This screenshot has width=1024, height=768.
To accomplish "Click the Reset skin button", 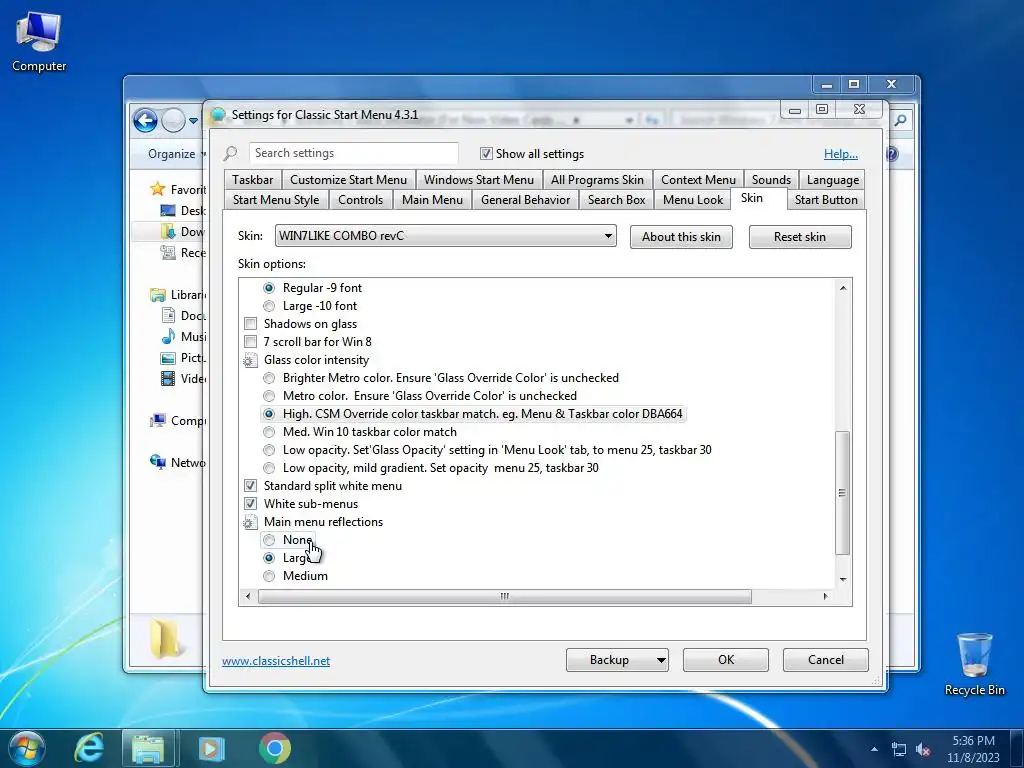I will pyautogui.click(x=800, y=237).
